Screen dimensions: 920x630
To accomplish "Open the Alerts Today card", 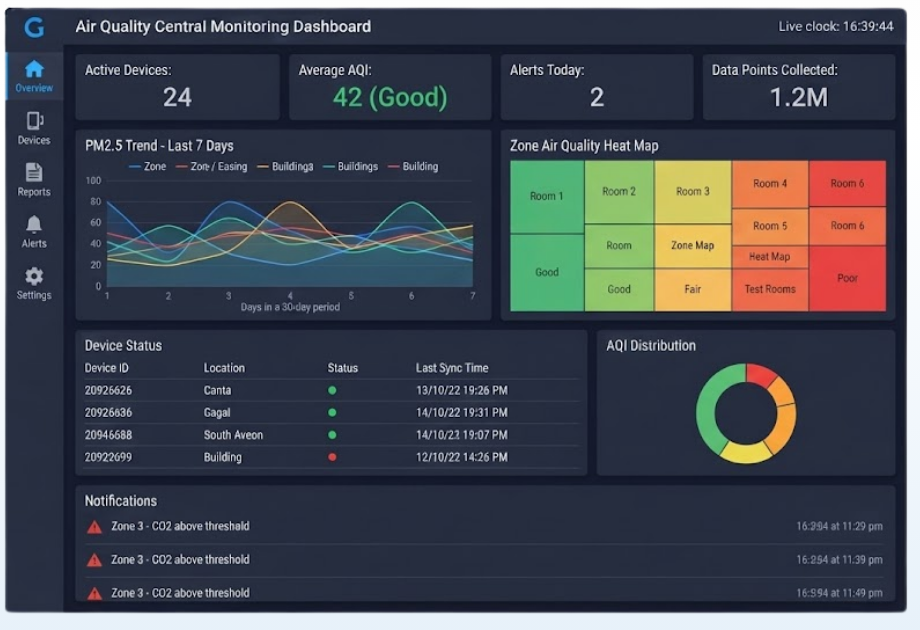I will [x=596, y=87].
